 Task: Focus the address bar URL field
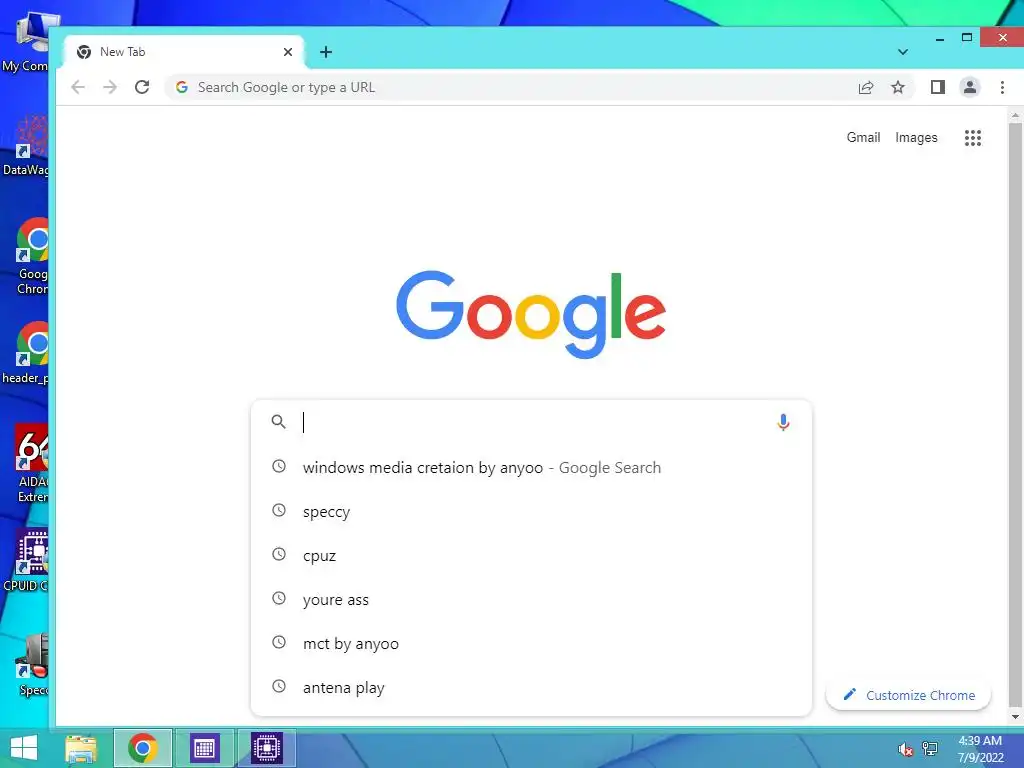coord(509,88)
